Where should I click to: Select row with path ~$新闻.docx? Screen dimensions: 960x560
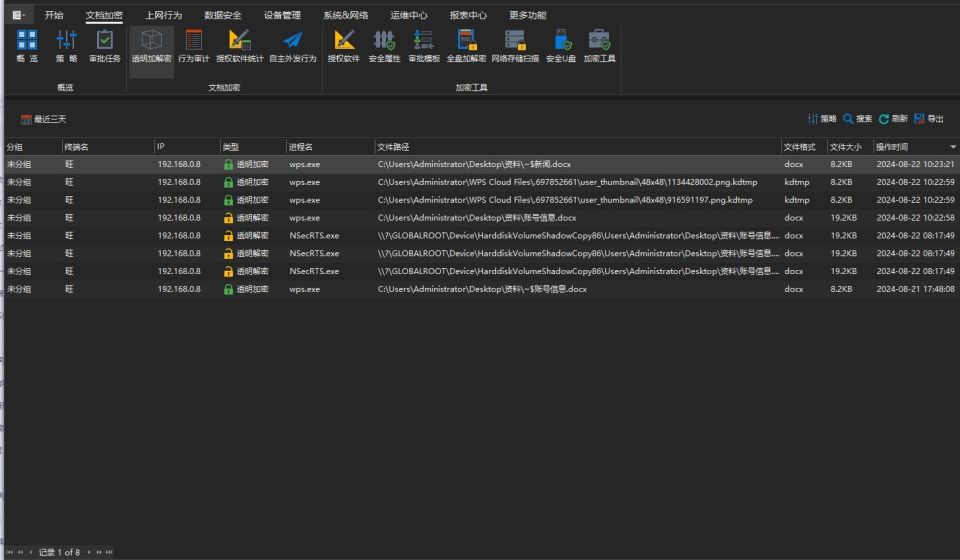click(482, 165)
